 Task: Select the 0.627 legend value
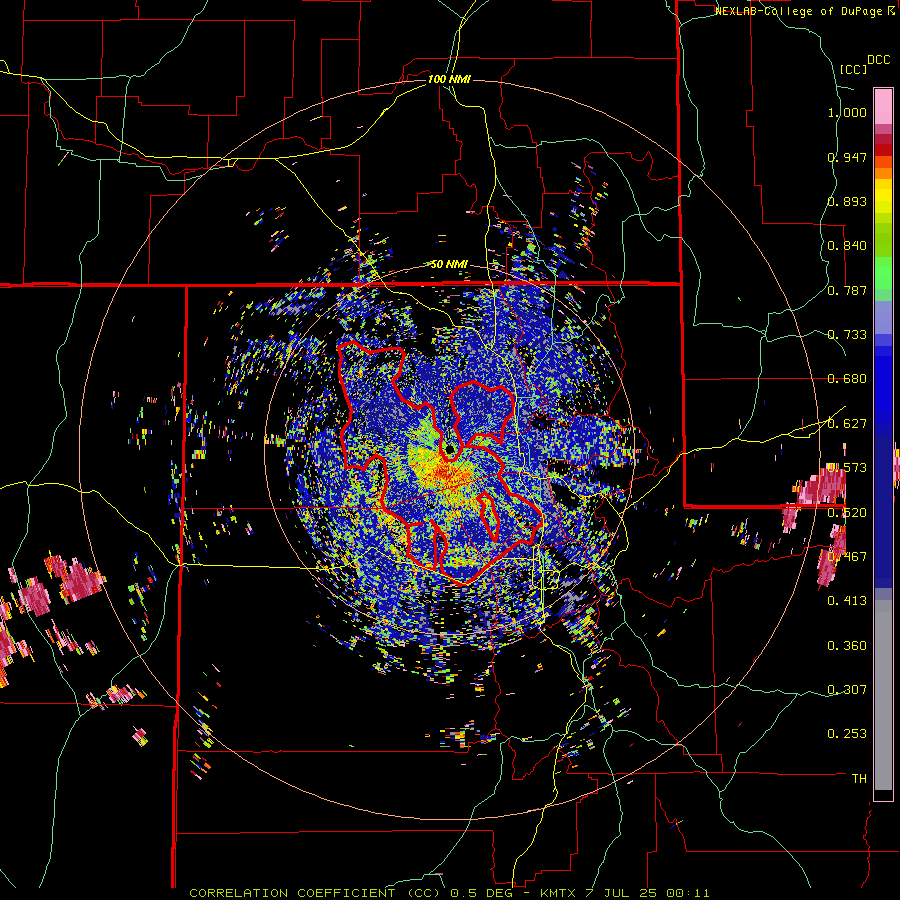(847, 424)
